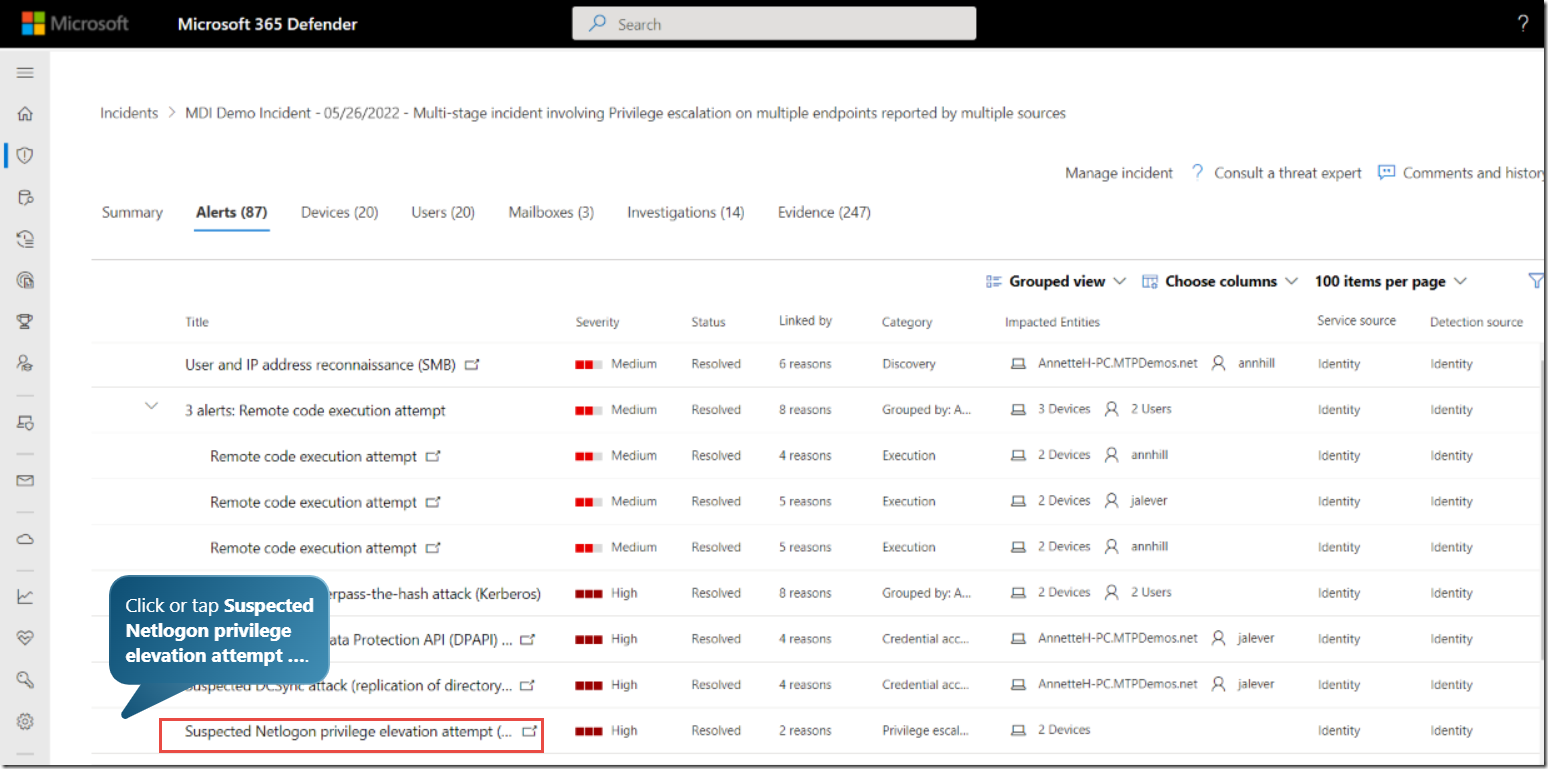Switch to the Users (20) tab

pyautogui.click(x=443, y=212)
